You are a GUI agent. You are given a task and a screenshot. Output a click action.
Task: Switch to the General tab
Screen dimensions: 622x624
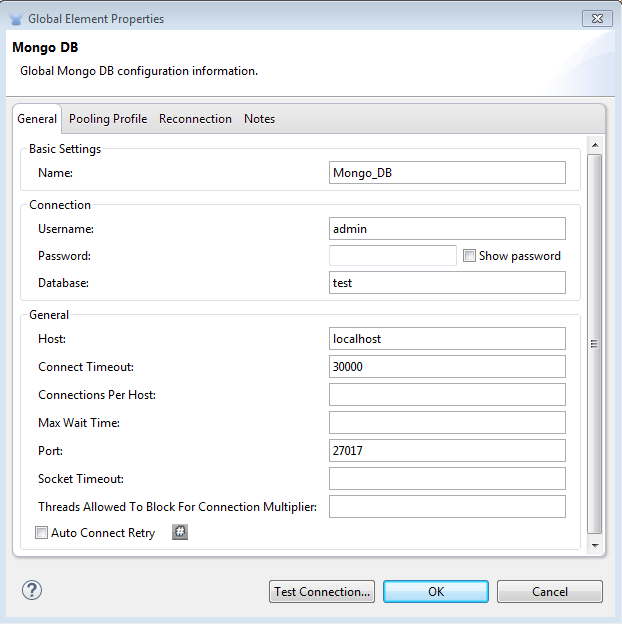pyautogui.click(x=37, y=119)
